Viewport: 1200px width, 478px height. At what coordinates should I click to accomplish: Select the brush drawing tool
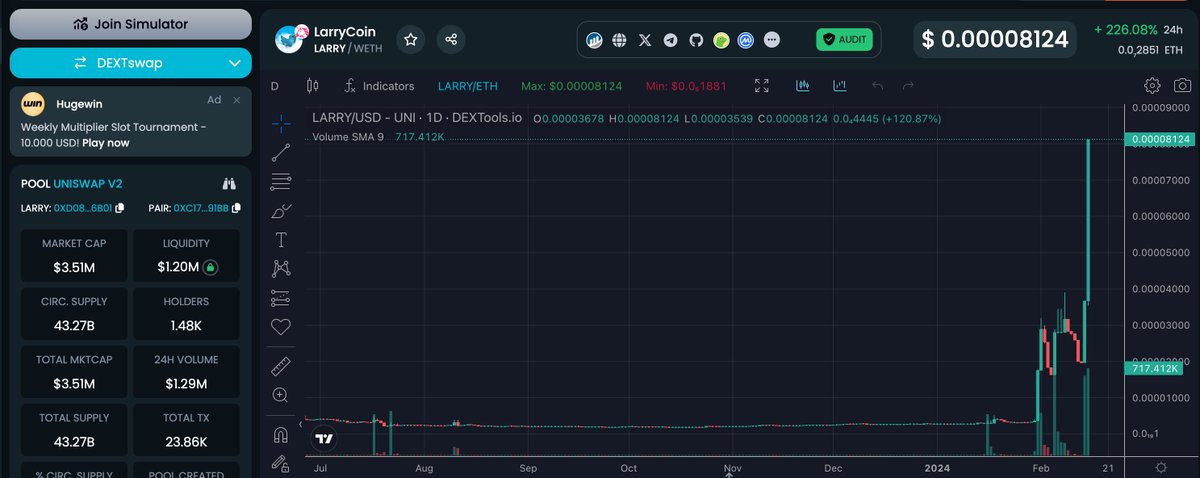pyautogui.click(x=281, y=210)
